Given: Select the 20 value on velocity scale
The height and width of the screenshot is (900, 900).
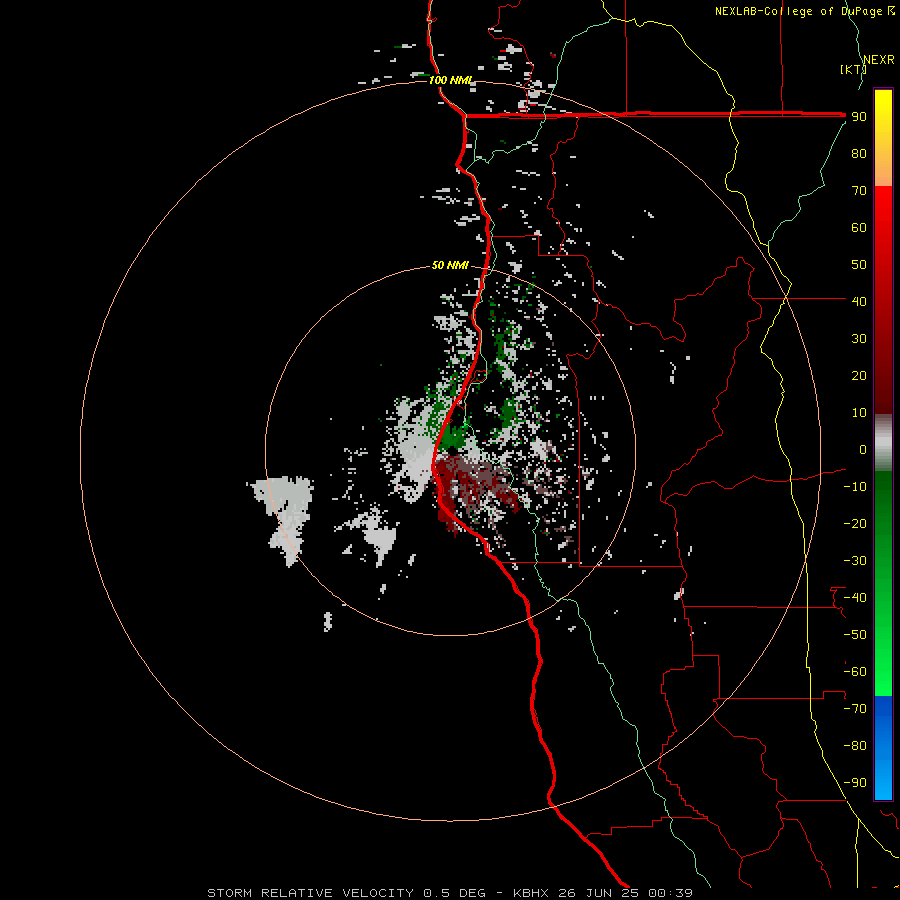Looking at the screenshot, I should (x=859, y=376).
